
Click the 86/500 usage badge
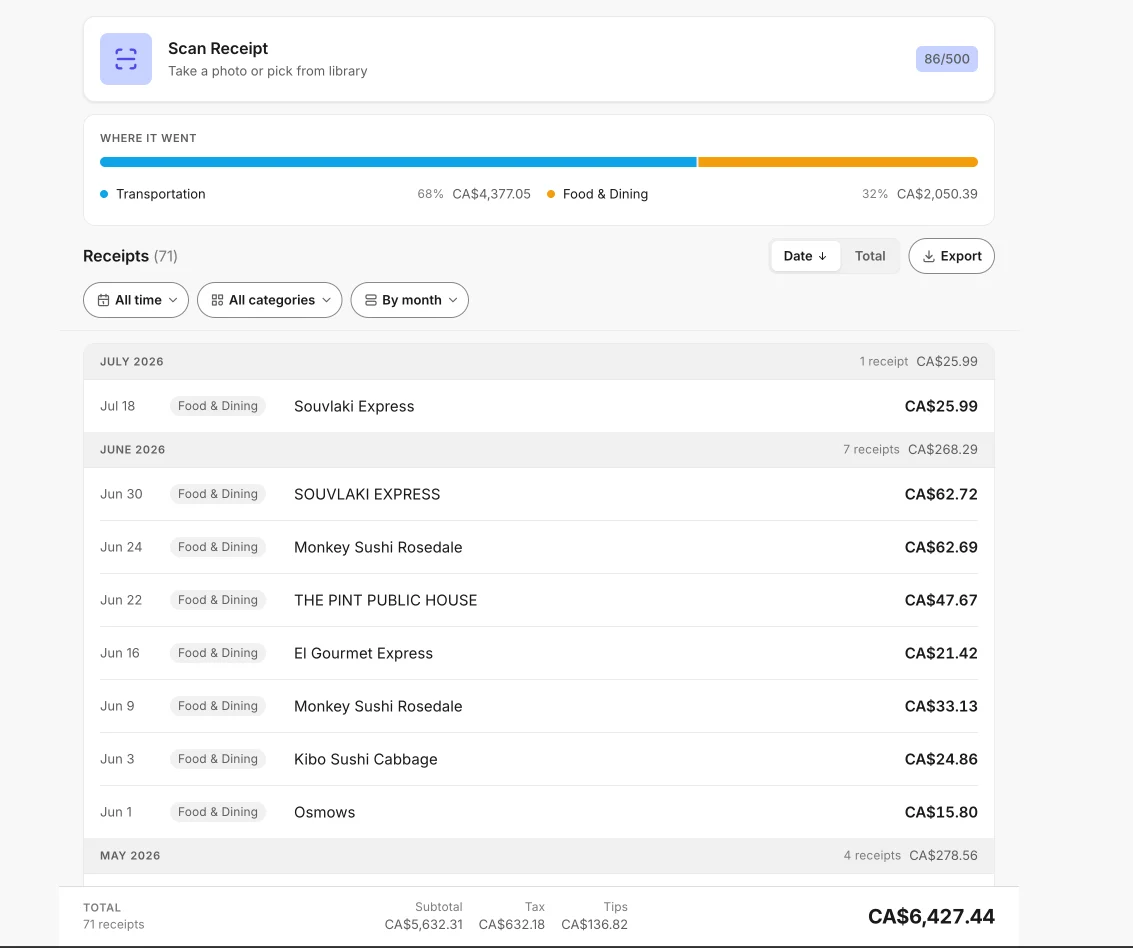coord(947,59)
